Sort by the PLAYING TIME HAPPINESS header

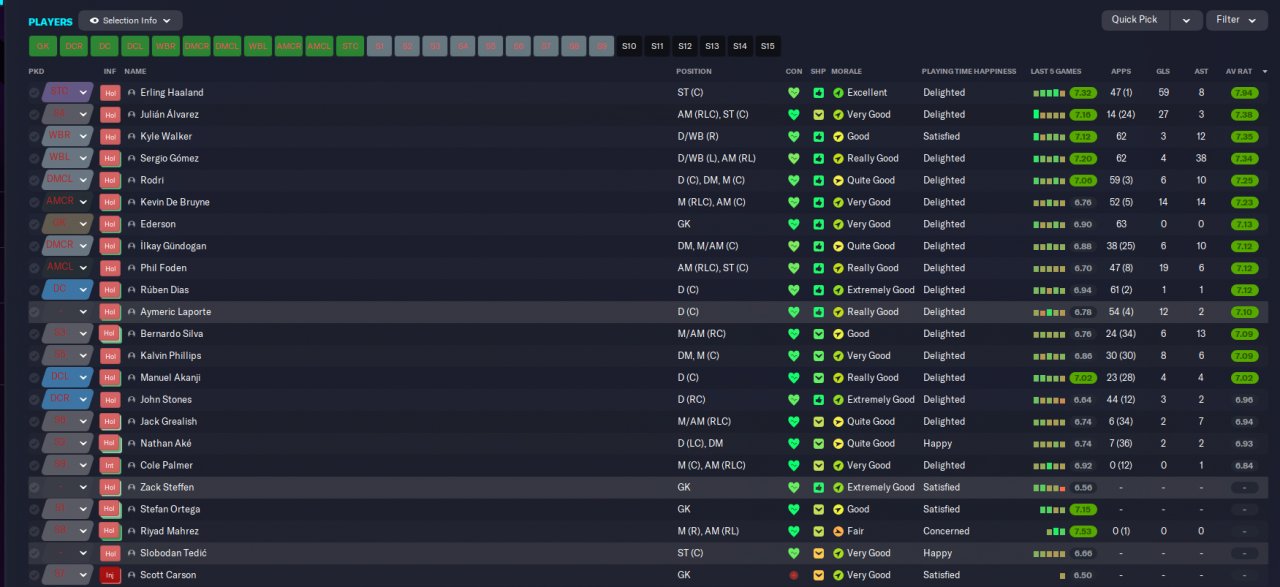click(968, 71)
